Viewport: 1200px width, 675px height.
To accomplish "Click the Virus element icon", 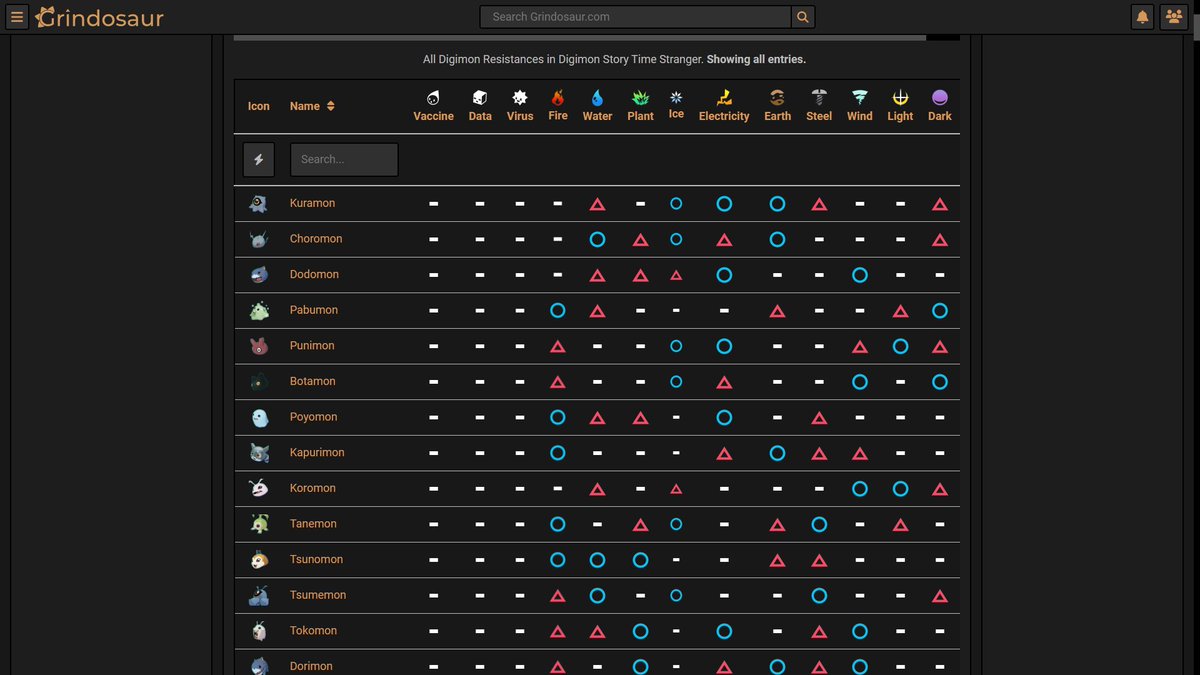I will [519, 97].
